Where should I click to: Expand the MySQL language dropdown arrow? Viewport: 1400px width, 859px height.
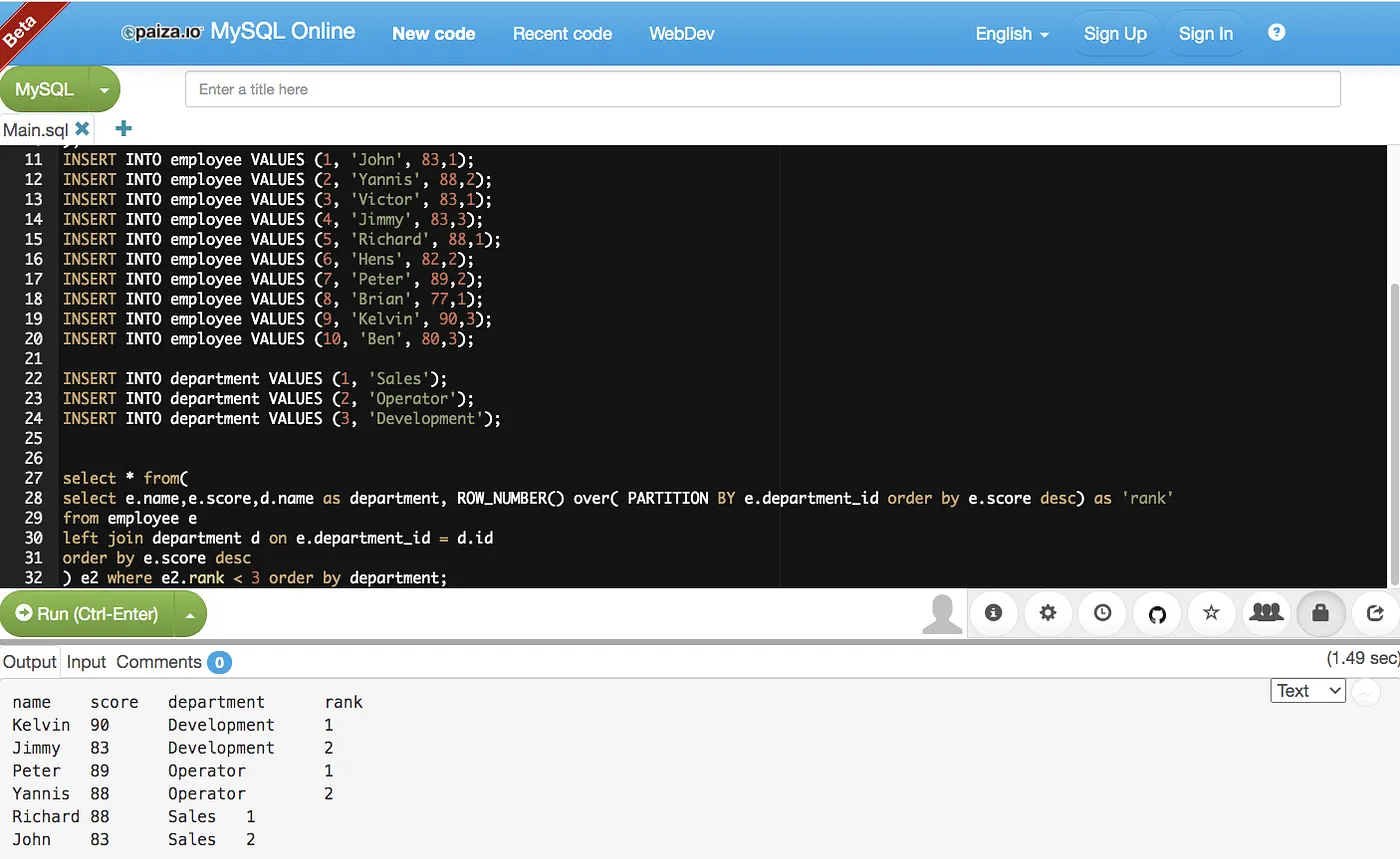[104, 89]
